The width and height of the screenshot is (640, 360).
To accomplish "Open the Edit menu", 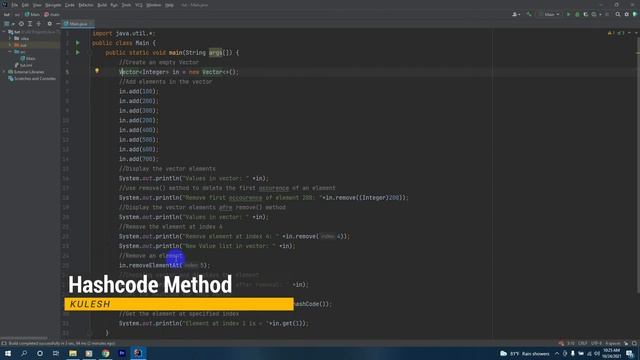I will point(25,5).
